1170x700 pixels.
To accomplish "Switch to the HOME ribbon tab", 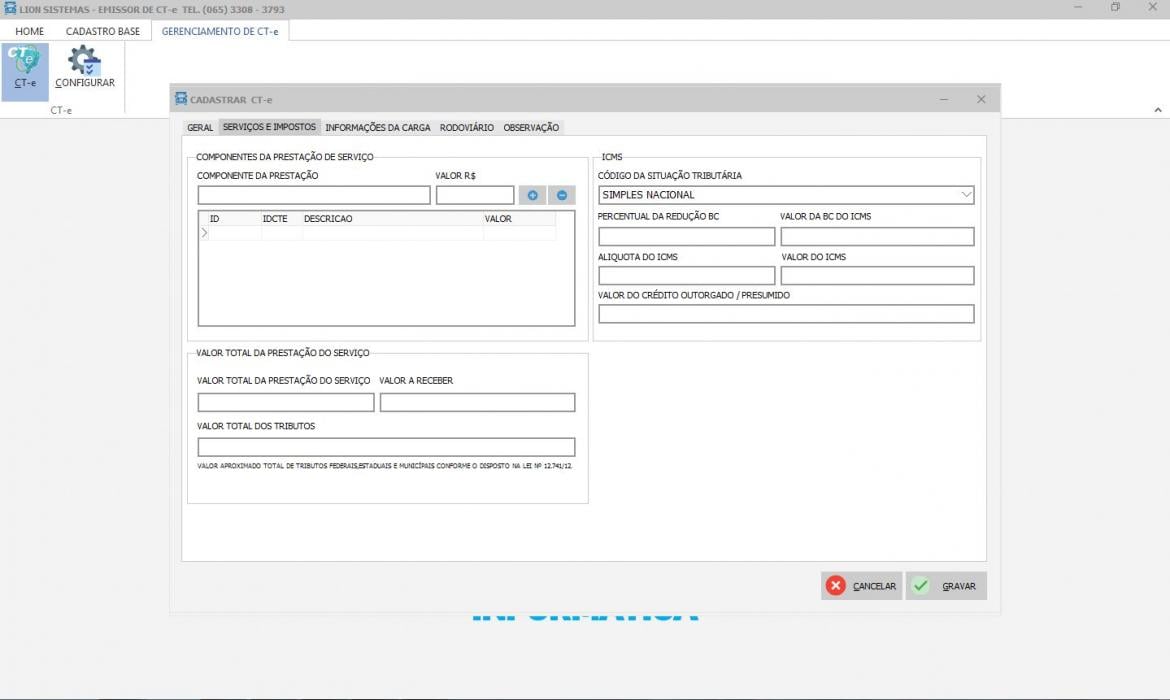I will [30, 31].
